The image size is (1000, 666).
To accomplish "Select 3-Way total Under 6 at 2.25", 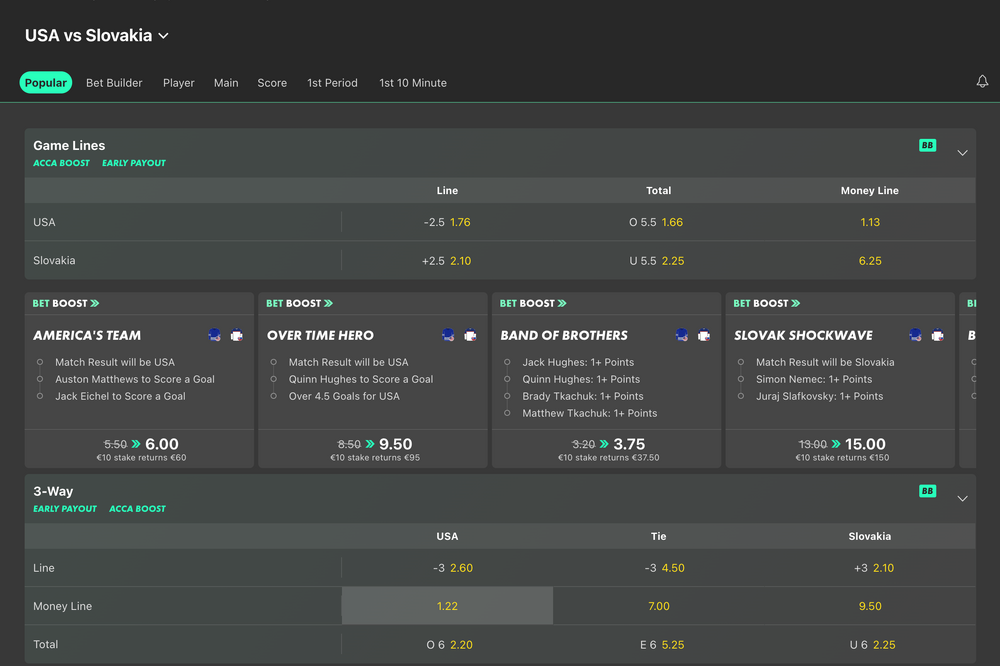I will pyautogui.click(x=870, y=644).
